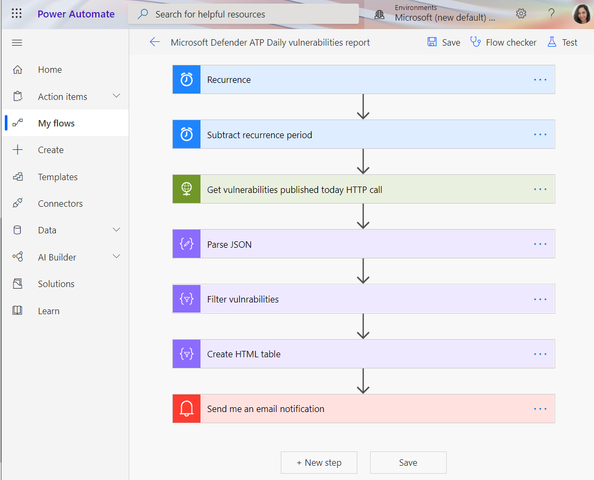Click the Home house icon
The width and height of the screenshot is (594, 480).
coord(17,70)
